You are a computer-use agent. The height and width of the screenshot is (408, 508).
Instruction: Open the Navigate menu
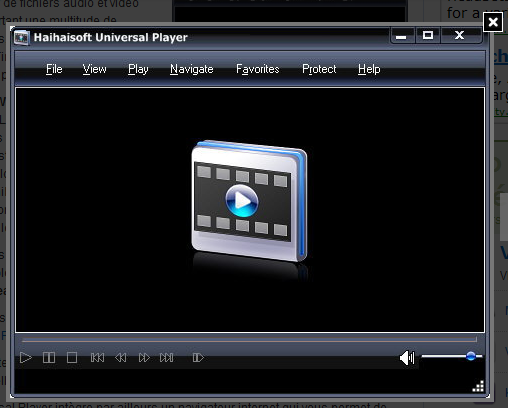[x=192, y=69]
